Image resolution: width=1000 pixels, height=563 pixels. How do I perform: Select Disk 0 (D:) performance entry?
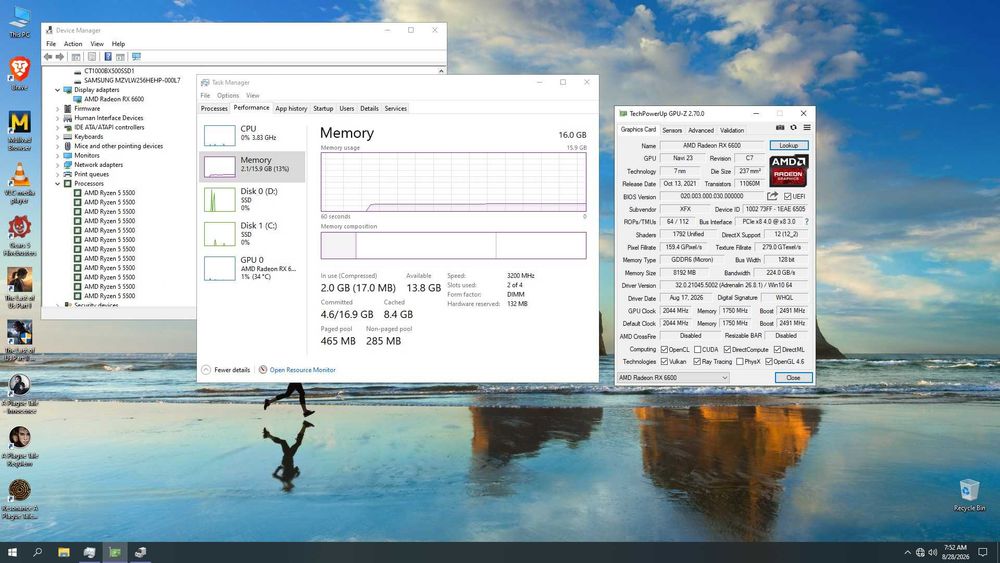(252, 199)
